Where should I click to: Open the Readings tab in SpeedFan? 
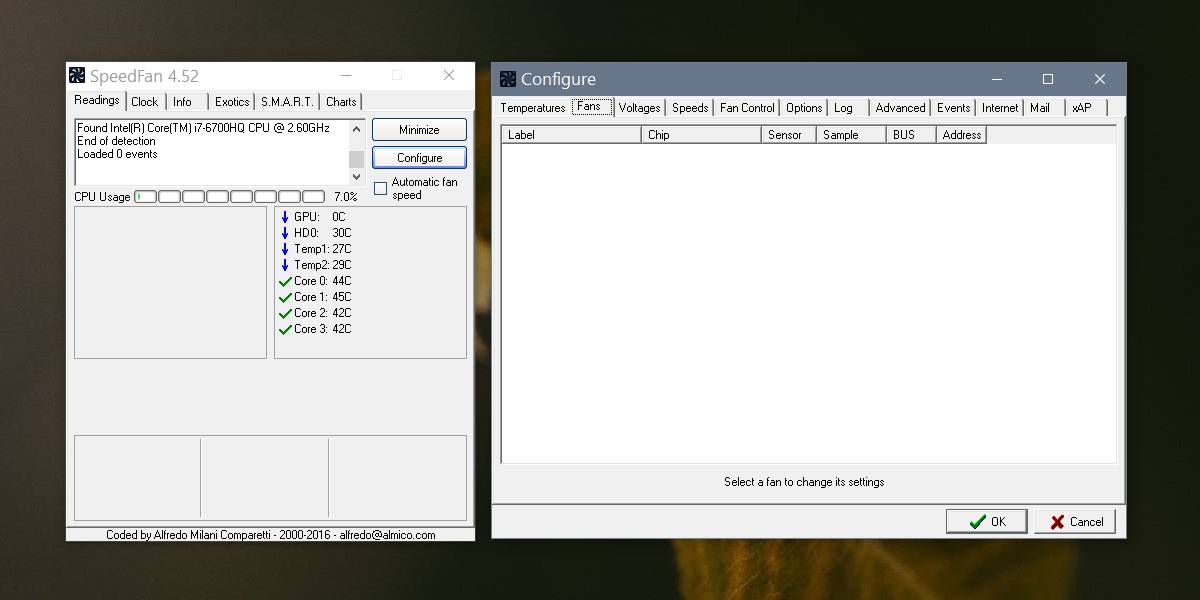click(x=97, y=100)
